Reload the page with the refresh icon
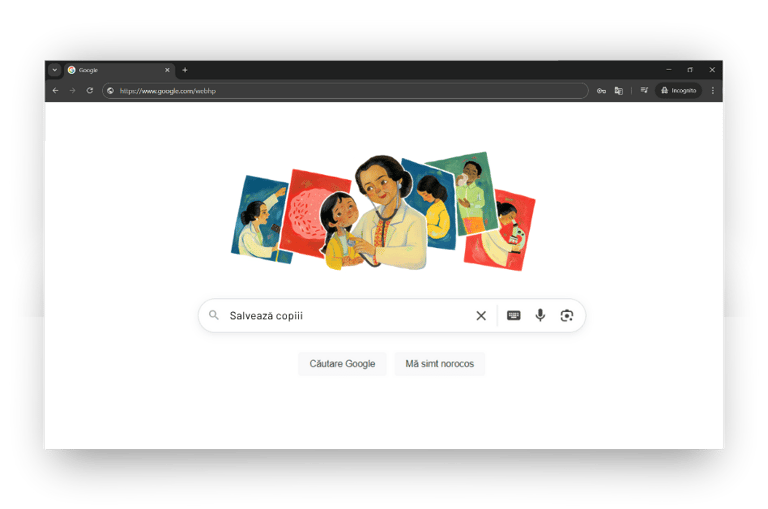This screenshot has height=509, width=768. pos(90,91)
